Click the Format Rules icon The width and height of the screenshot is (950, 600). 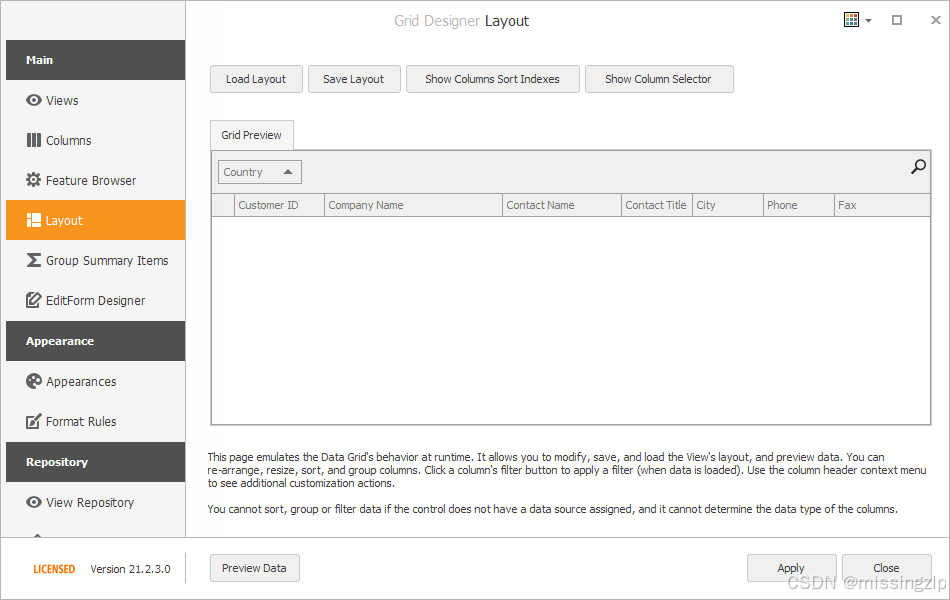click(x=34, y=421)
